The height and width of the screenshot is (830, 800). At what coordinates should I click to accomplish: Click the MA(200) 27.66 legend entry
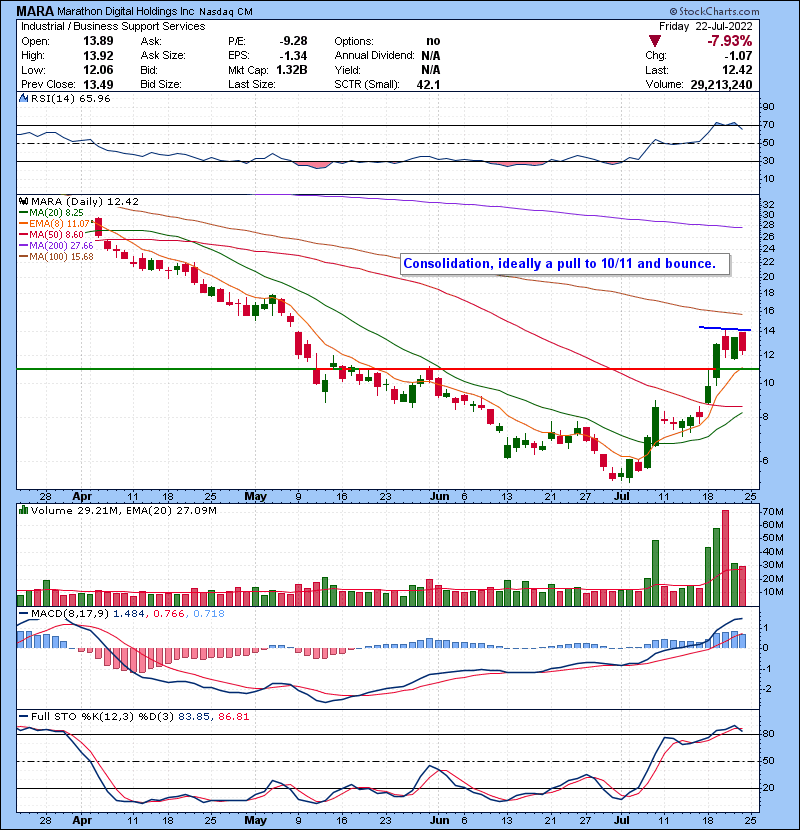tap(57, 246)
